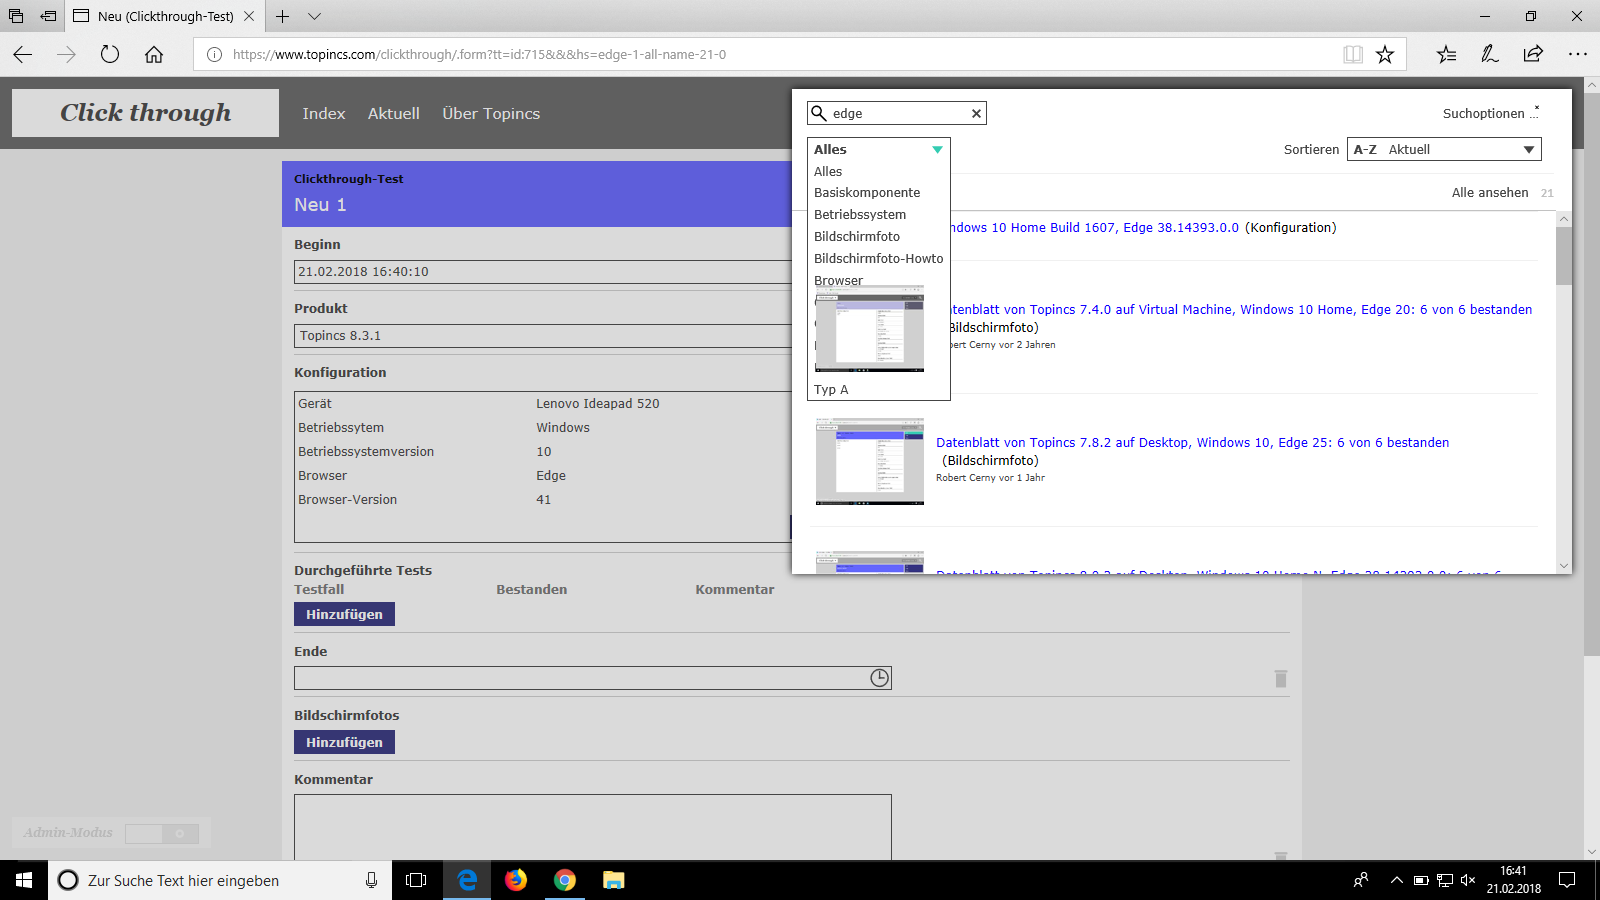Image resolution: width=1600 pixels, height=900 pixels.
Task: Refresh the page in the browser
Action: [110, 55]
